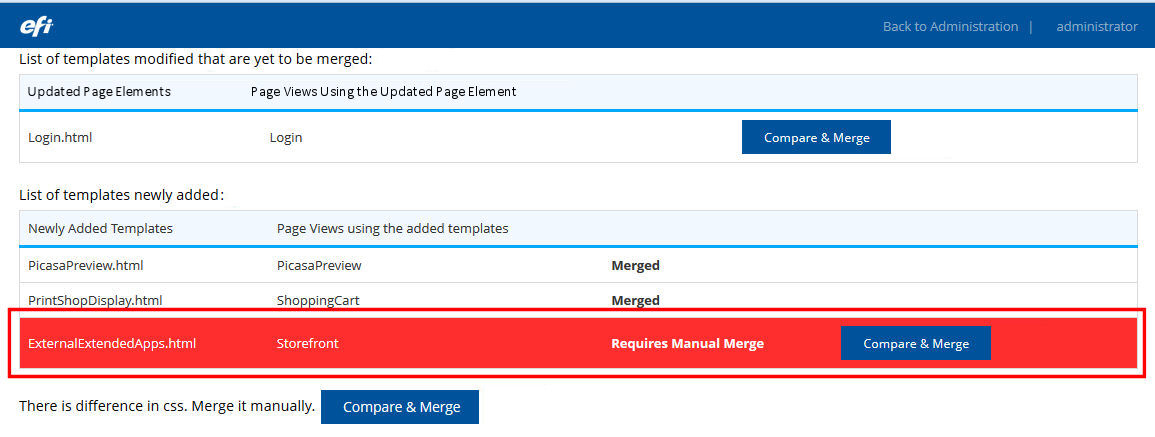
Task: Click the Requires Manual Merge status
Action: click(687, 343)
